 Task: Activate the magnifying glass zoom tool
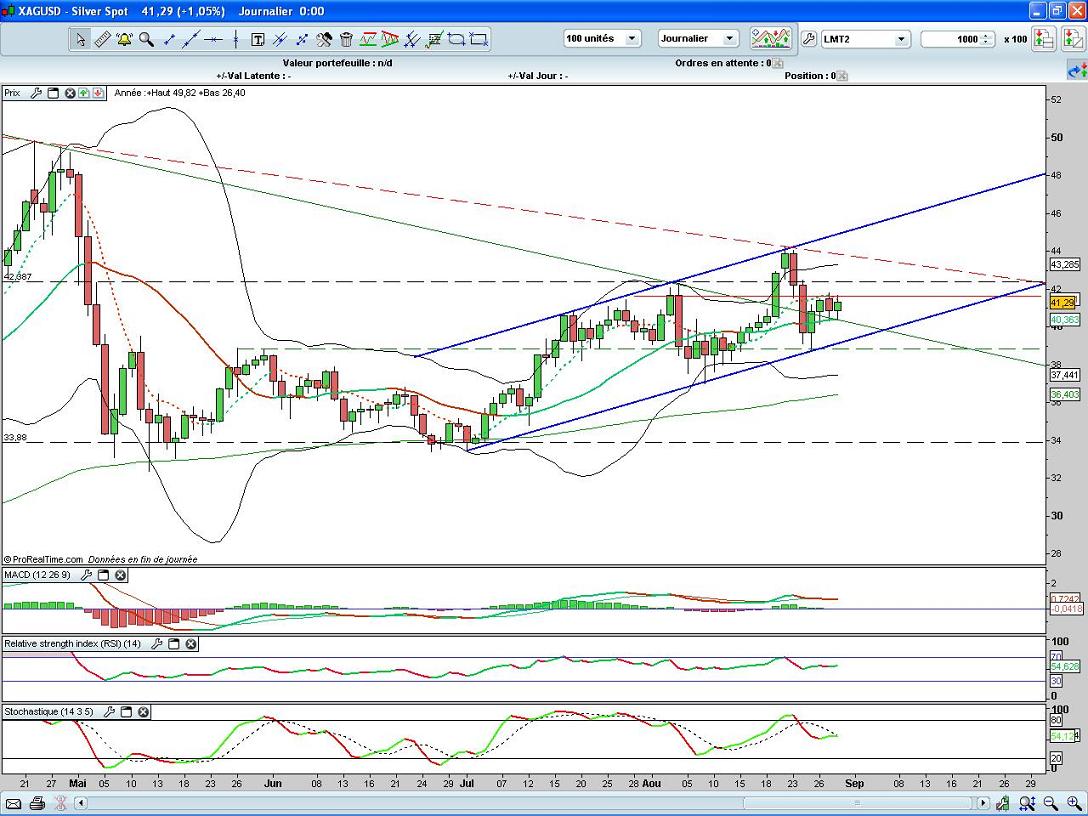pos(146,39)
